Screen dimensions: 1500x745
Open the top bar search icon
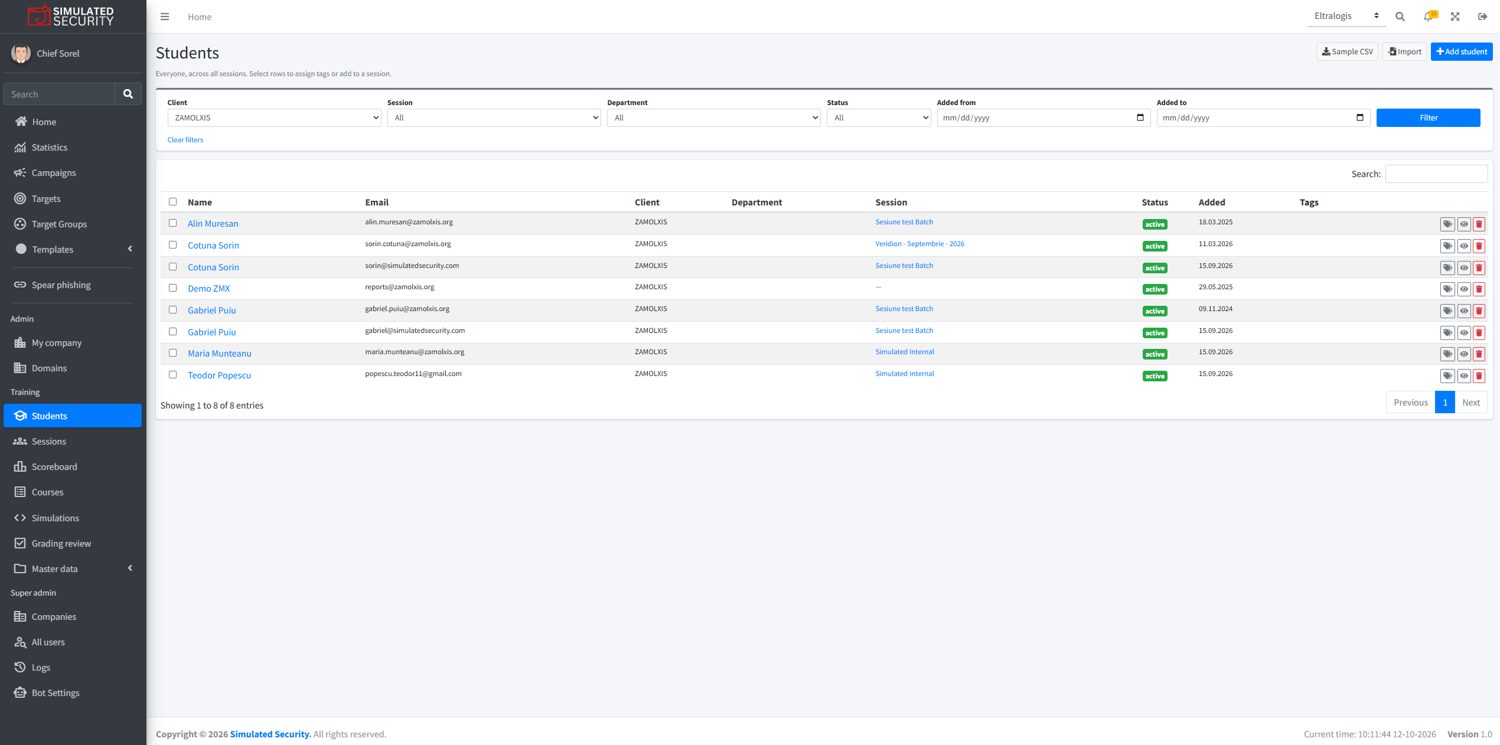(1400, 17)
